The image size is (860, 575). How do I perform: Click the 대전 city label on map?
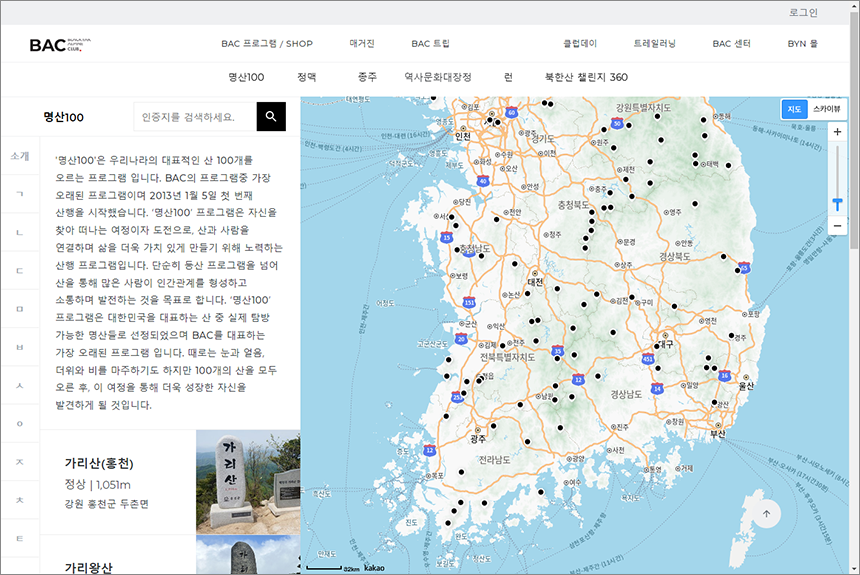tap(535, 282)
